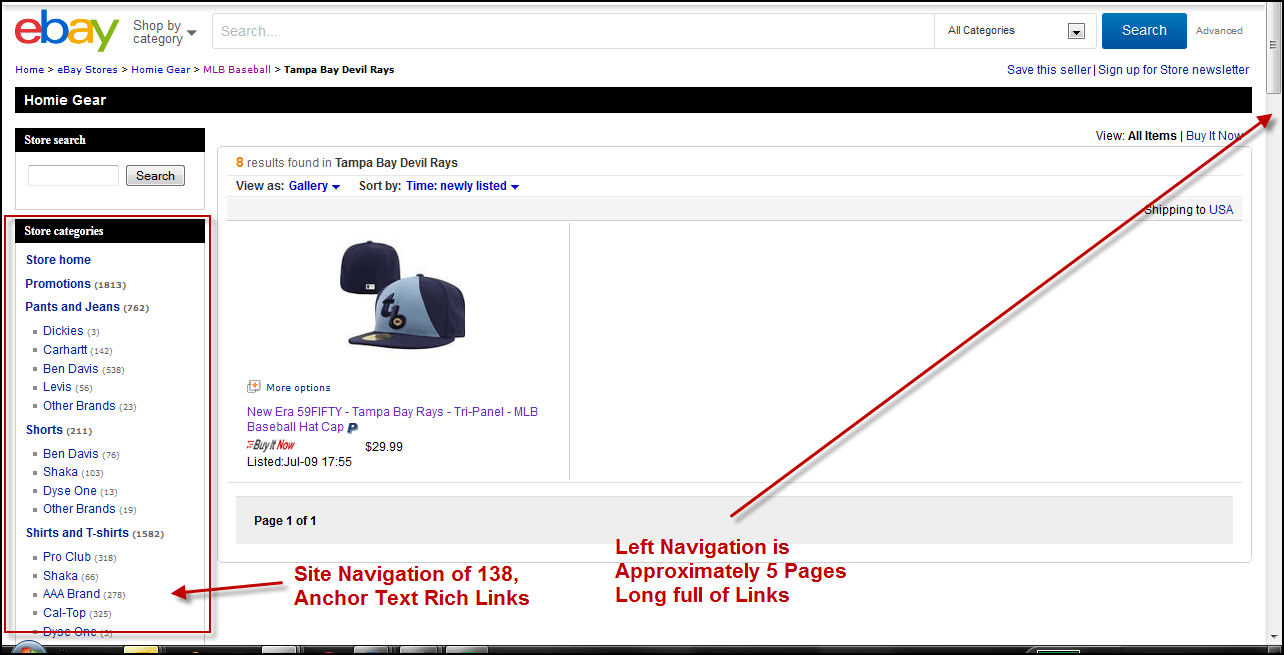Image resolution: width=1284 pixels, height=655 pixels.
Task: Switch view to Buy It Now
Action: point(1213,136)
